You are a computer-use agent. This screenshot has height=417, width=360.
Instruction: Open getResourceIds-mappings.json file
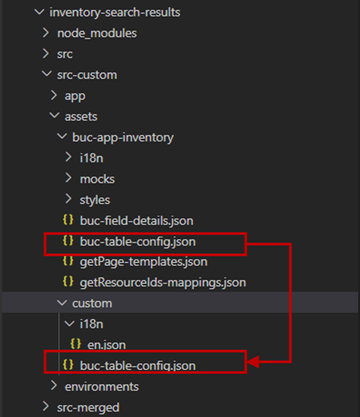pos(163,283)
